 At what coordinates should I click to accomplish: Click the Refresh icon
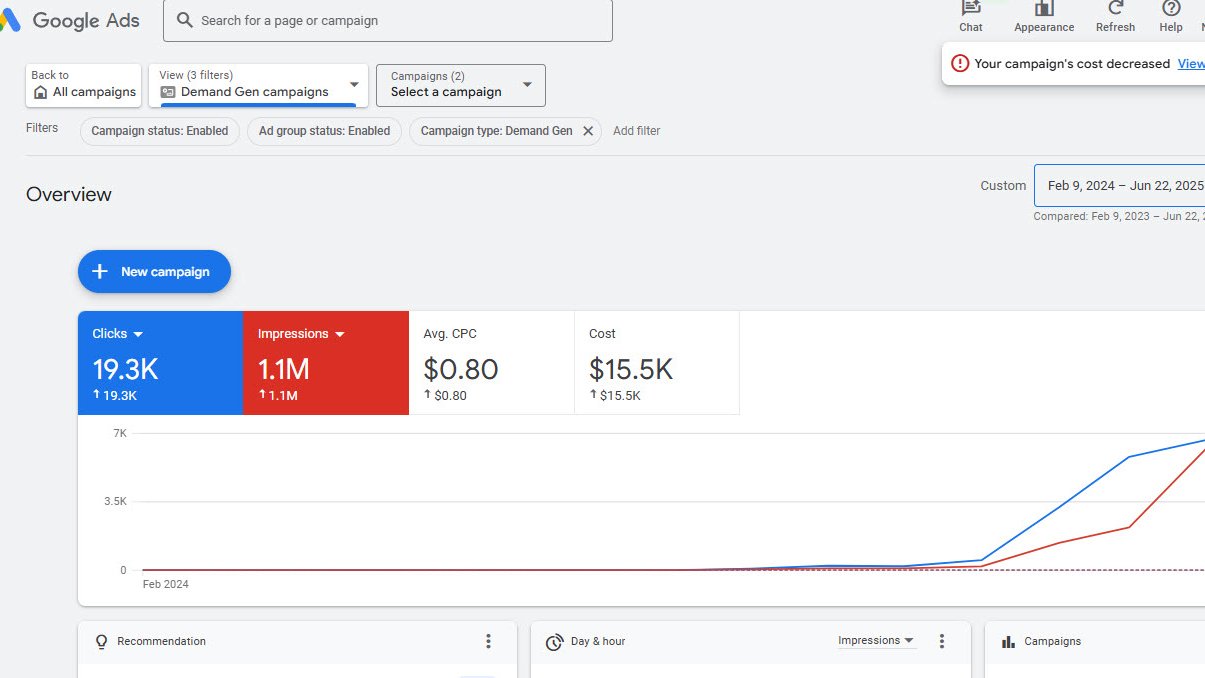click(1115, 8)
